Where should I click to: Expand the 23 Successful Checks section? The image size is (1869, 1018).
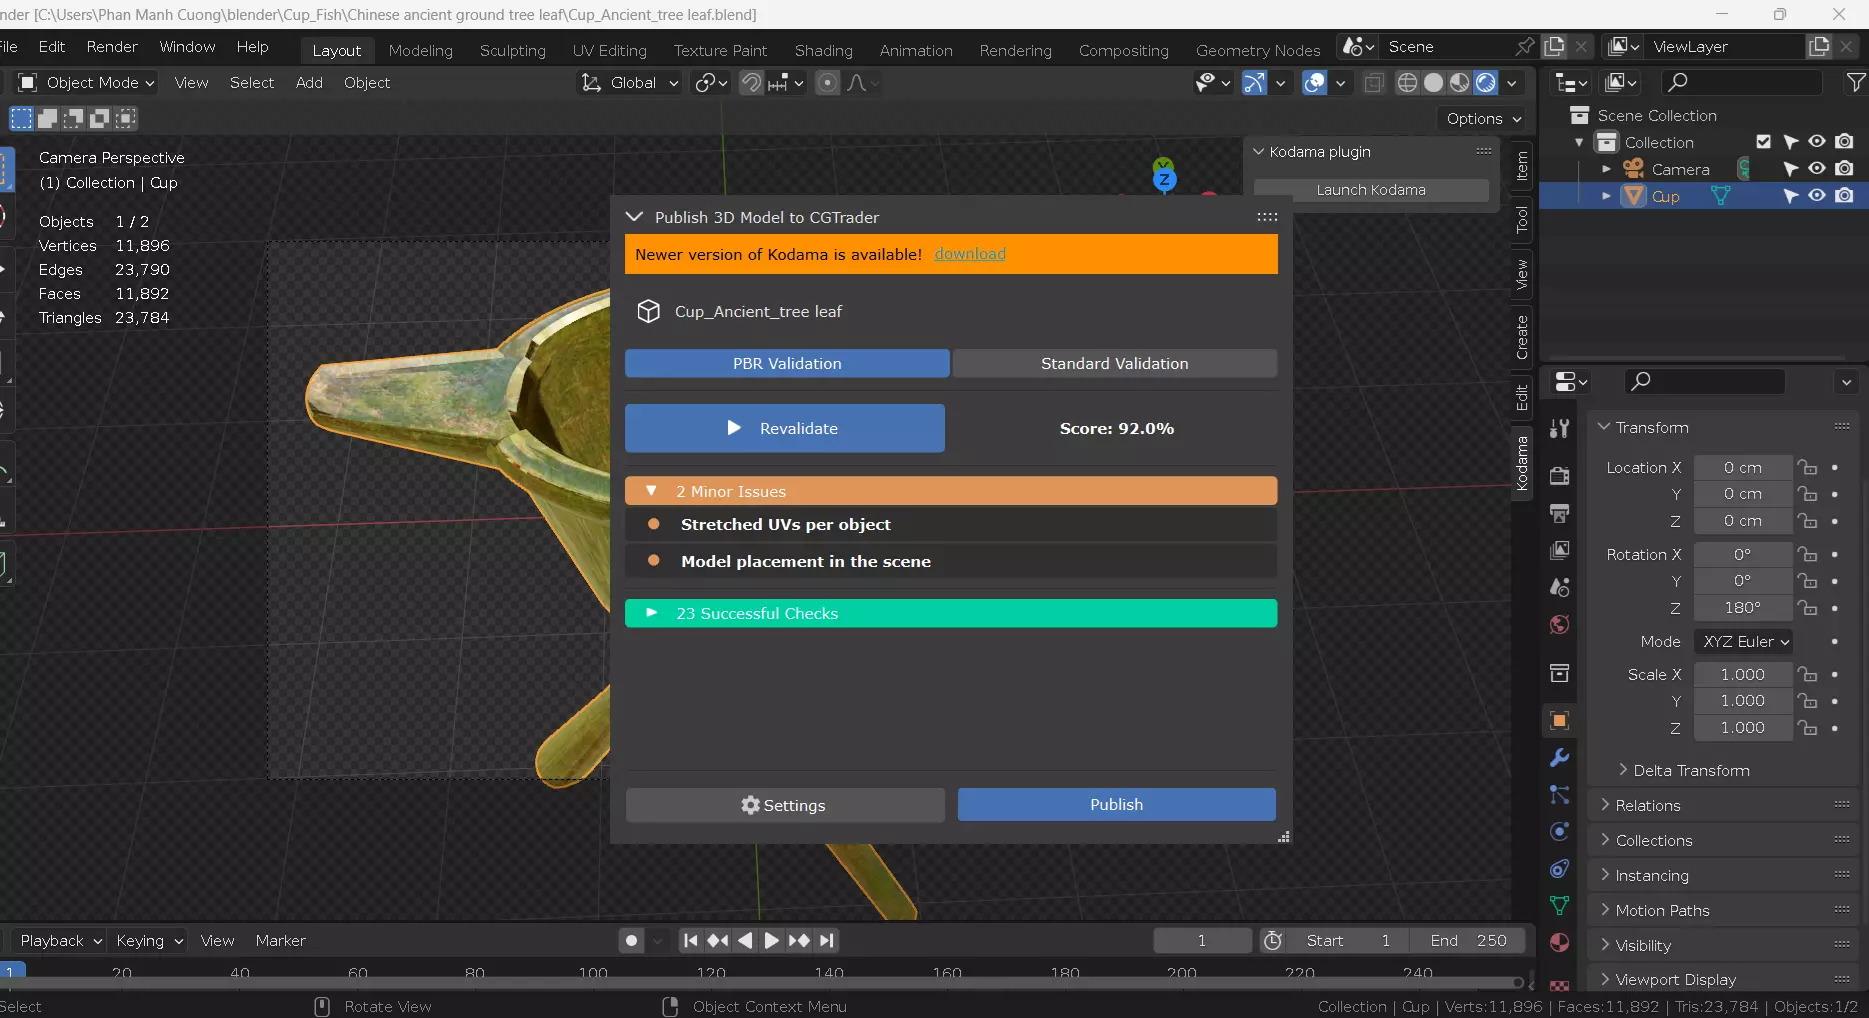pyautogui.click(x=951, y=613)
